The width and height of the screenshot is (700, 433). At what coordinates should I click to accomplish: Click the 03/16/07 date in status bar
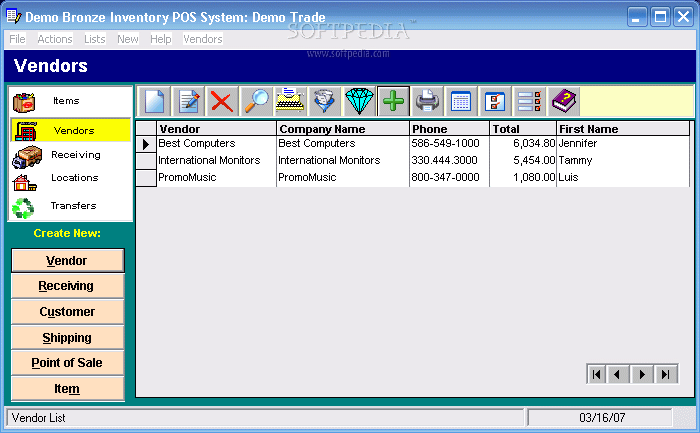click(602, 418)
